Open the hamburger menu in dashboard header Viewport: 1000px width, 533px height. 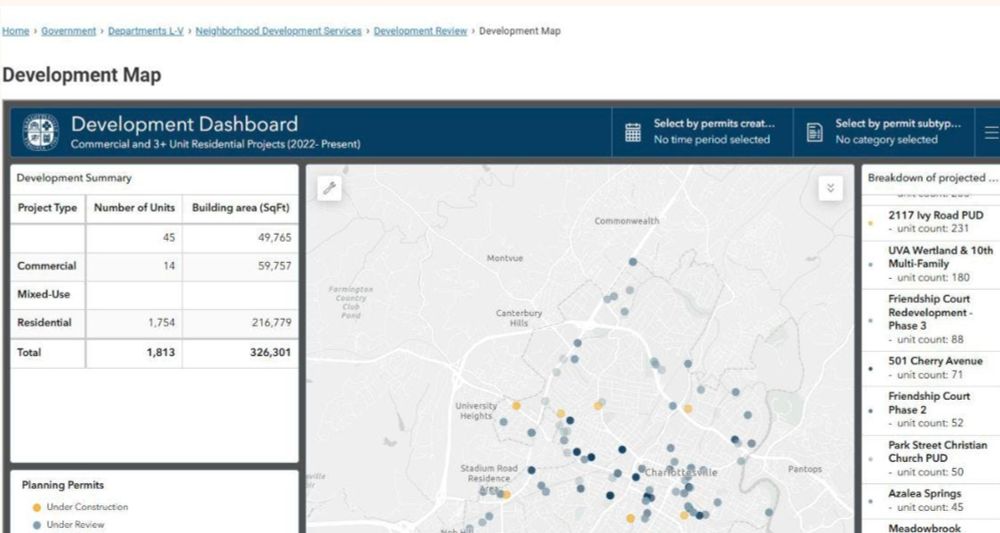tap(992, 132)
